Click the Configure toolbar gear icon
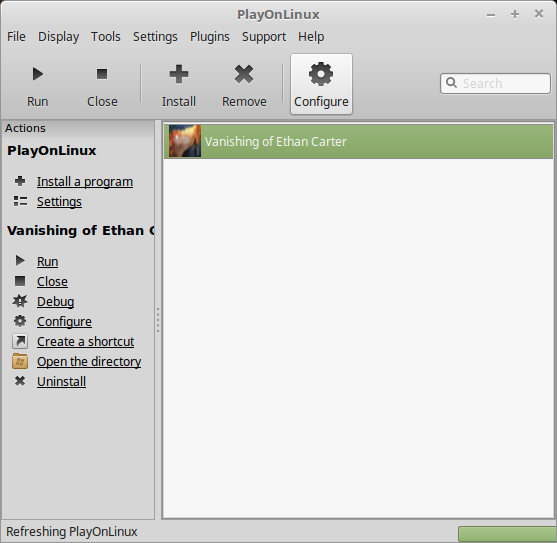 tap(321, 74)
